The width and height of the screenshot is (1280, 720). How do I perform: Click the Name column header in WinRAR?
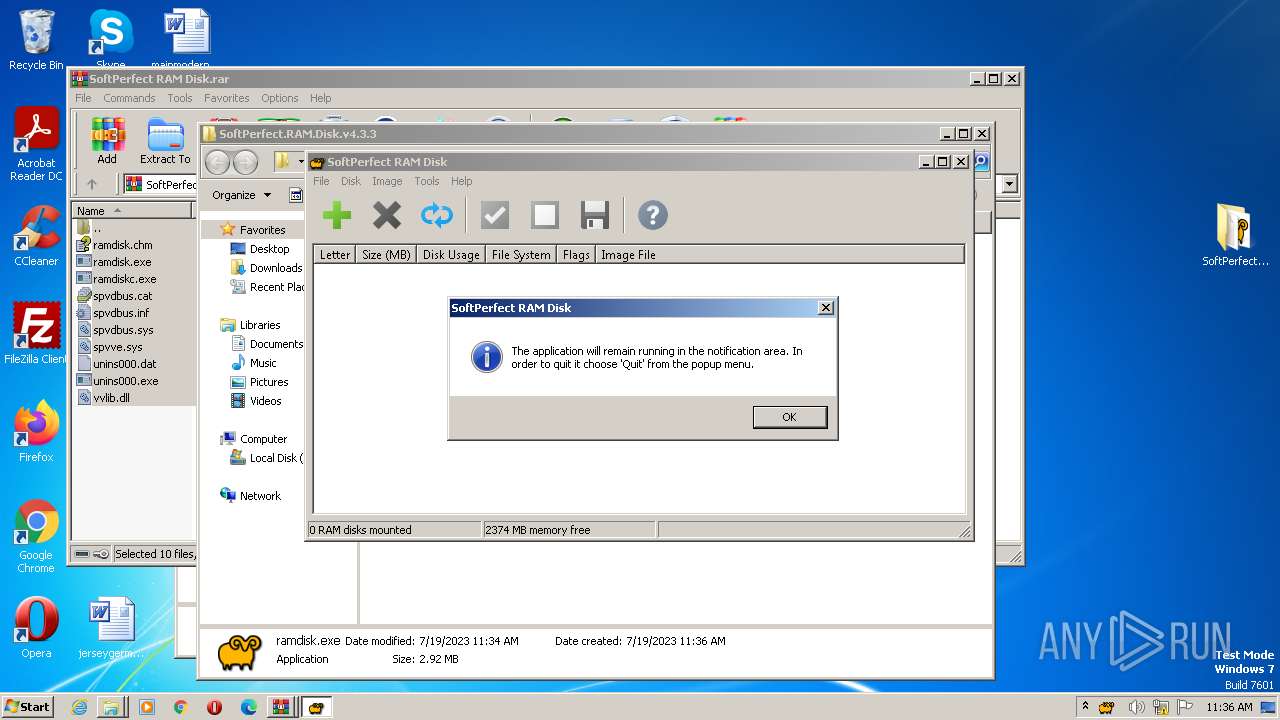pos(133,210)
